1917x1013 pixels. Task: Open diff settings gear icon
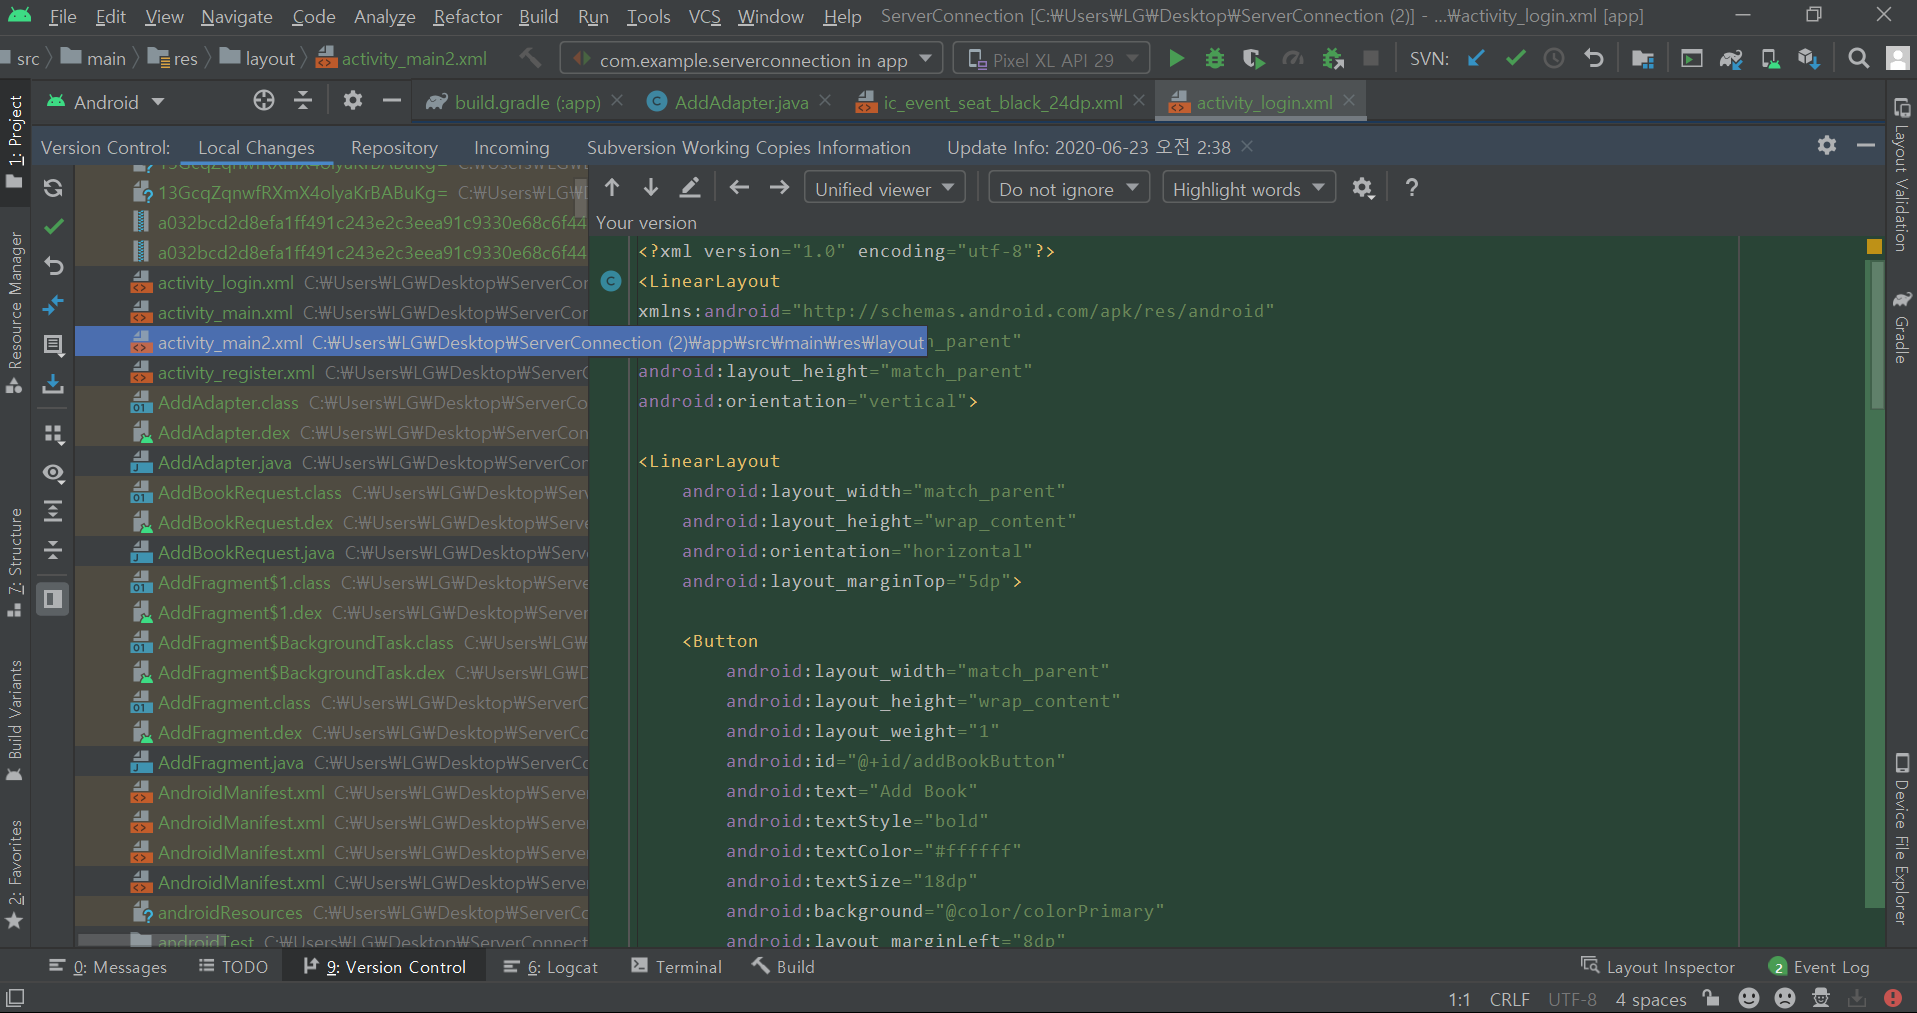tap(1363, 188)
